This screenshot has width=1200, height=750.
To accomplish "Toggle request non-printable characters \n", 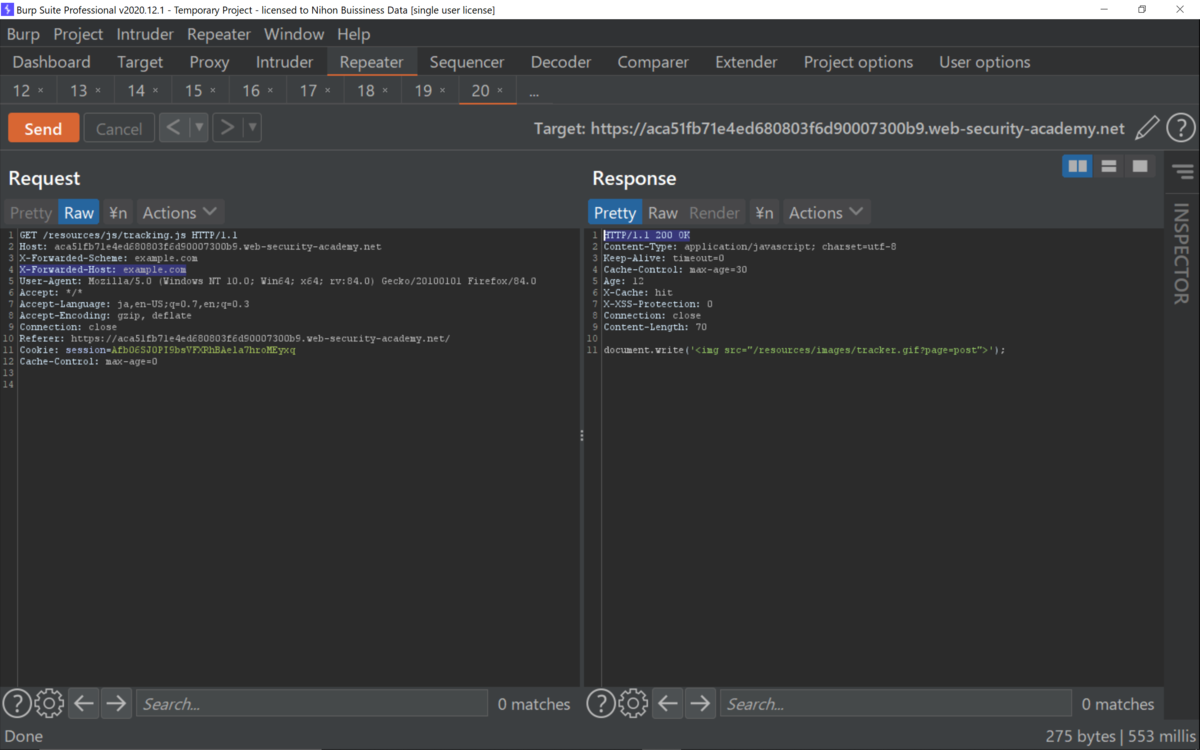I will pyautogui.click(x=118, y=212).
